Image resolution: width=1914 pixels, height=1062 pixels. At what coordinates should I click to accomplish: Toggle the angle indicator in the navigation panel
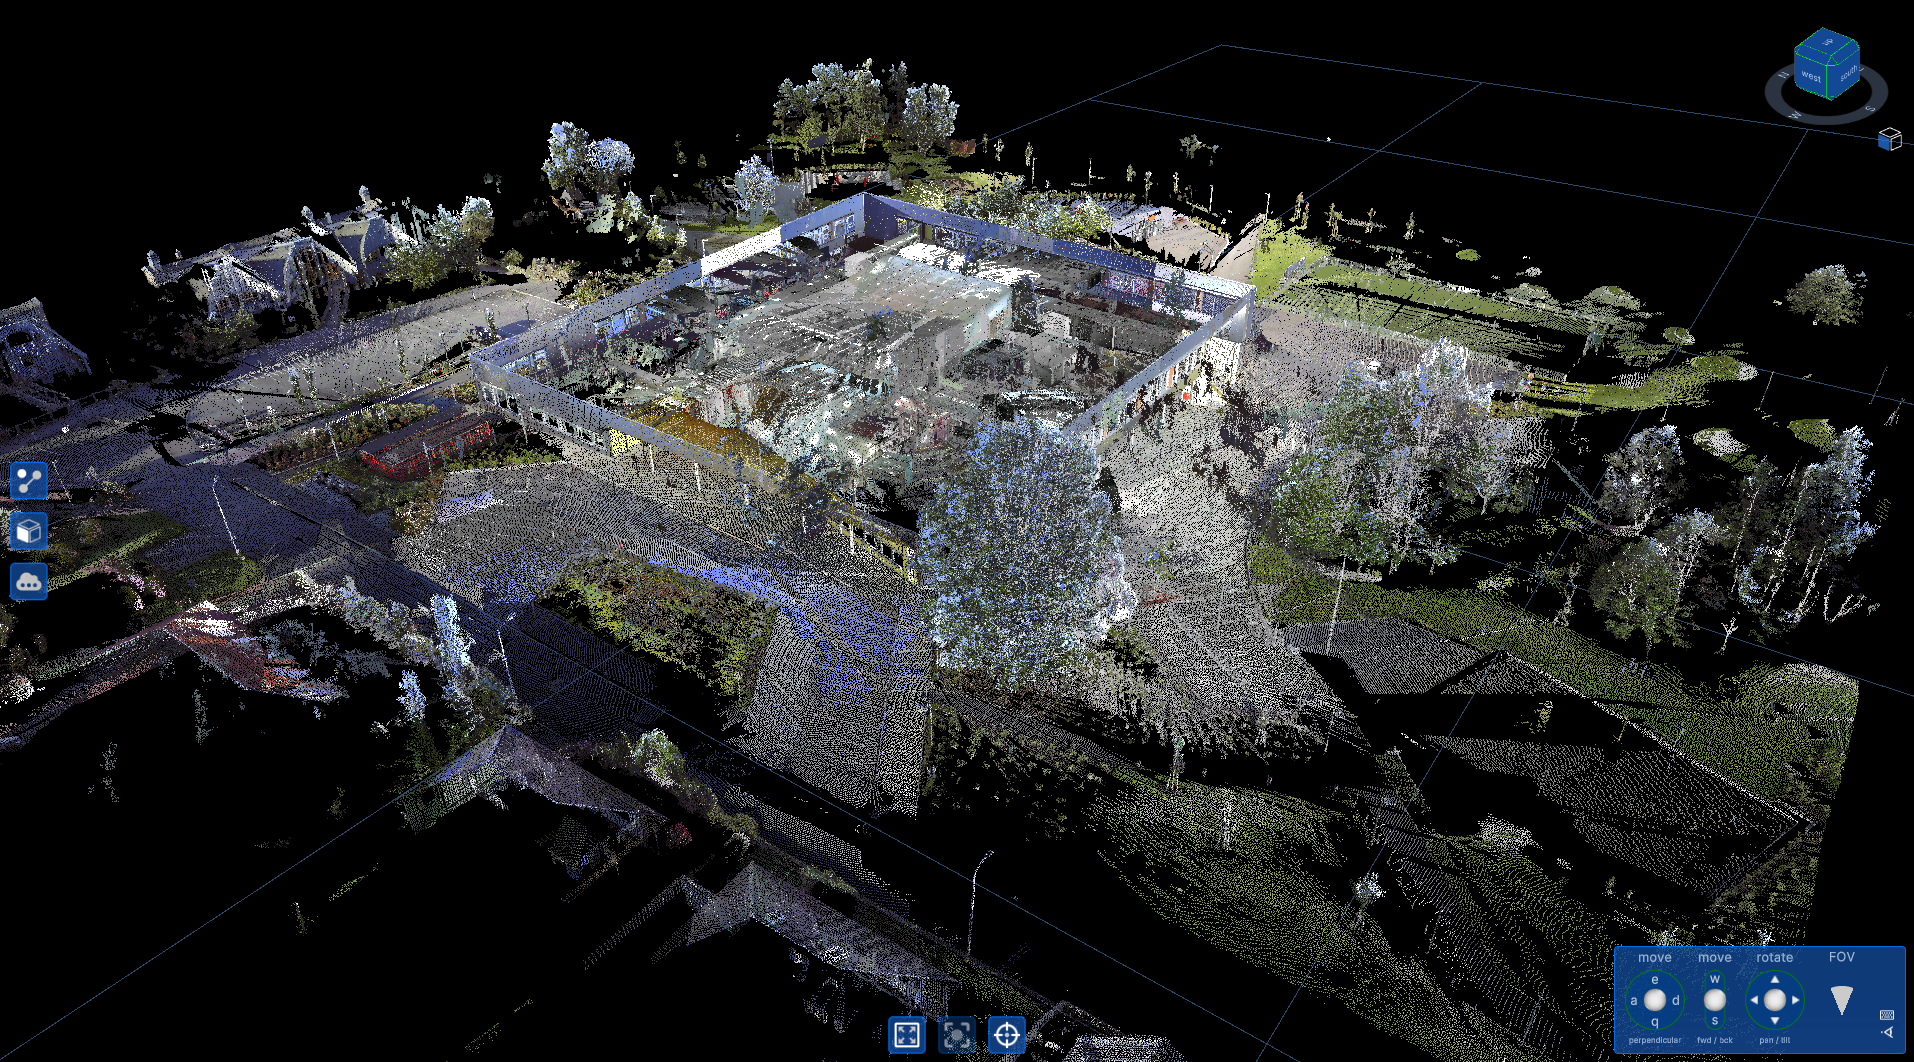[x=1887, y=1033]
